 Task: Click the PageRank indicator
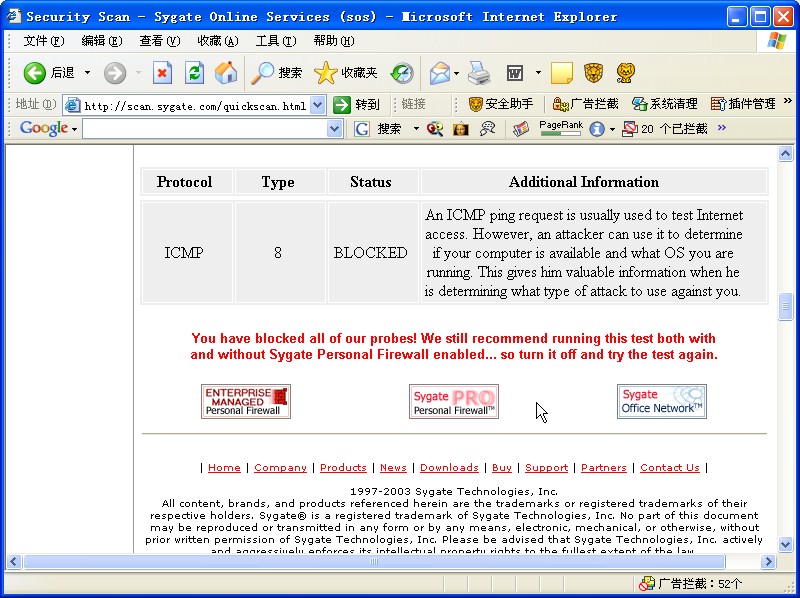pyautogui.click(x=561, y=129)
